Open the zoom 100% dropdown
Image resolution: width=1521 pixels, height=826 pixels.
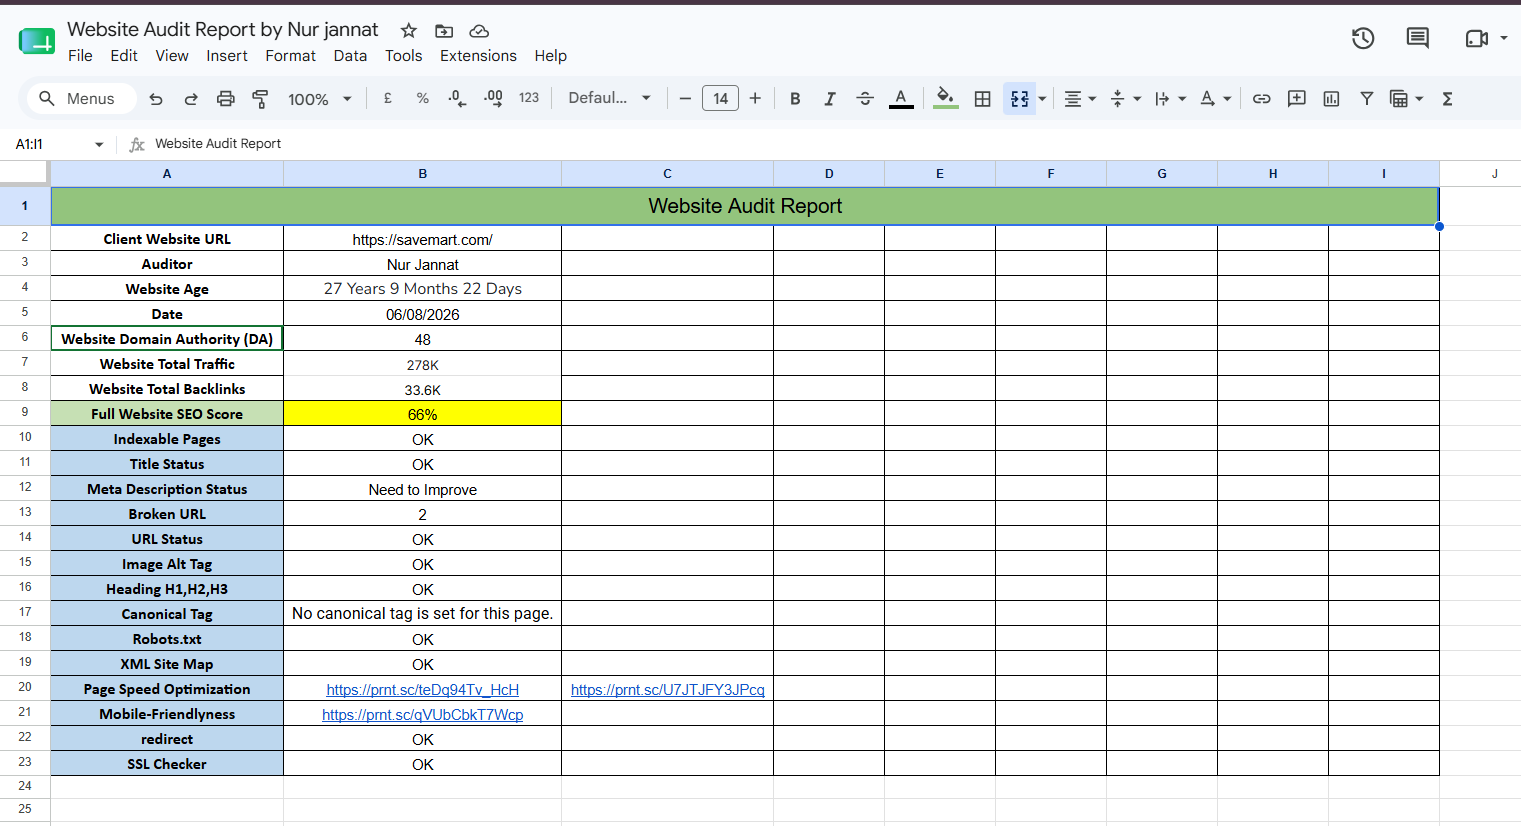[319, 99]
